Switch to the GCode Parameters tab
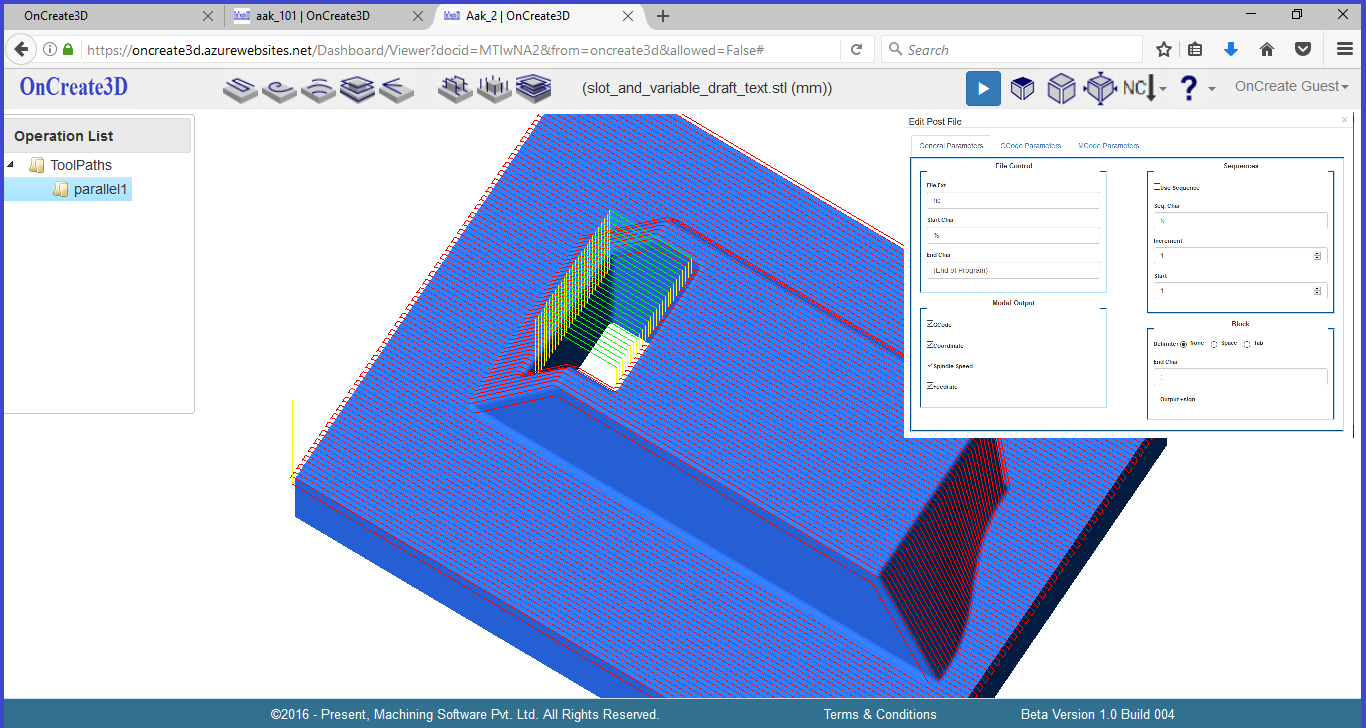 click(1030, 146)
